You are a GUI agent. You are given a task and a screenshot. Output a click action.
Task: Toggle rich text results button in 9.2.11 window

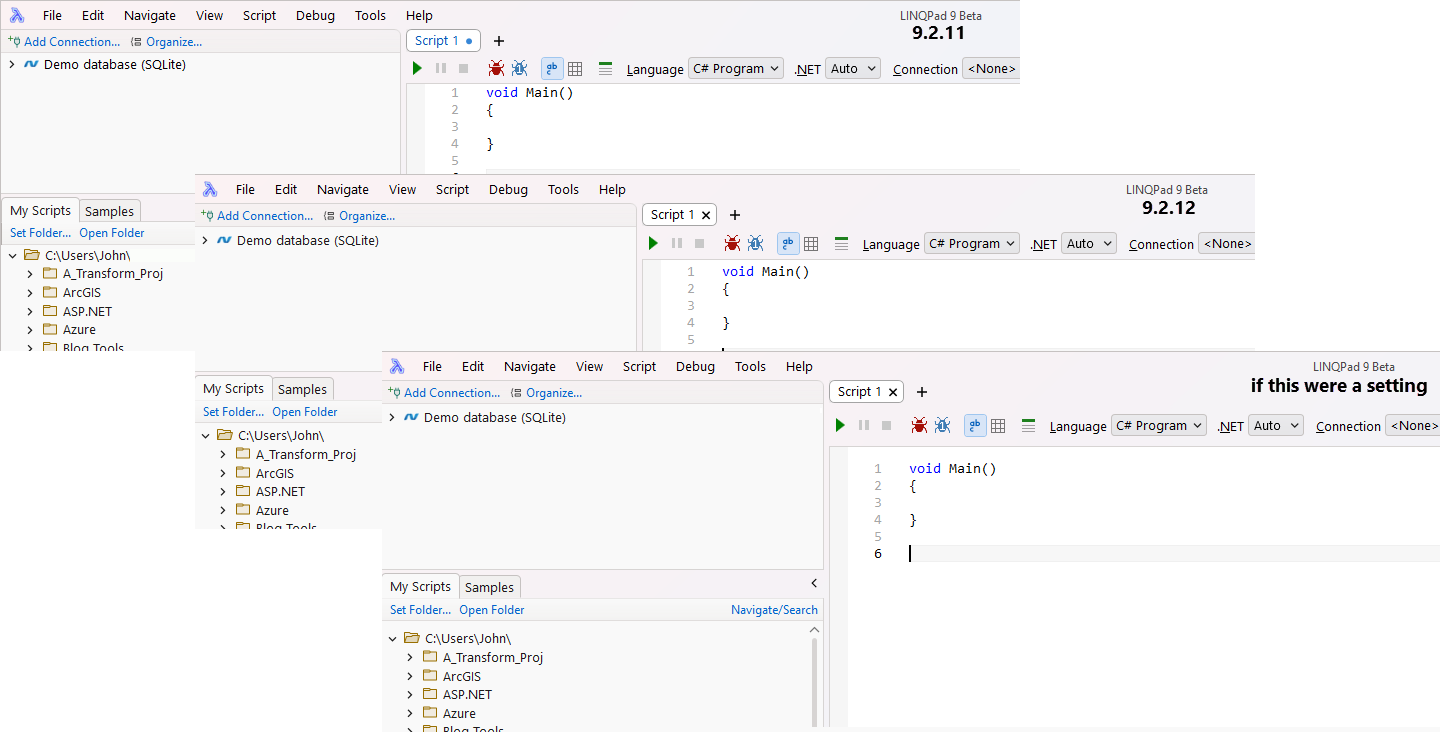point(552,68)
